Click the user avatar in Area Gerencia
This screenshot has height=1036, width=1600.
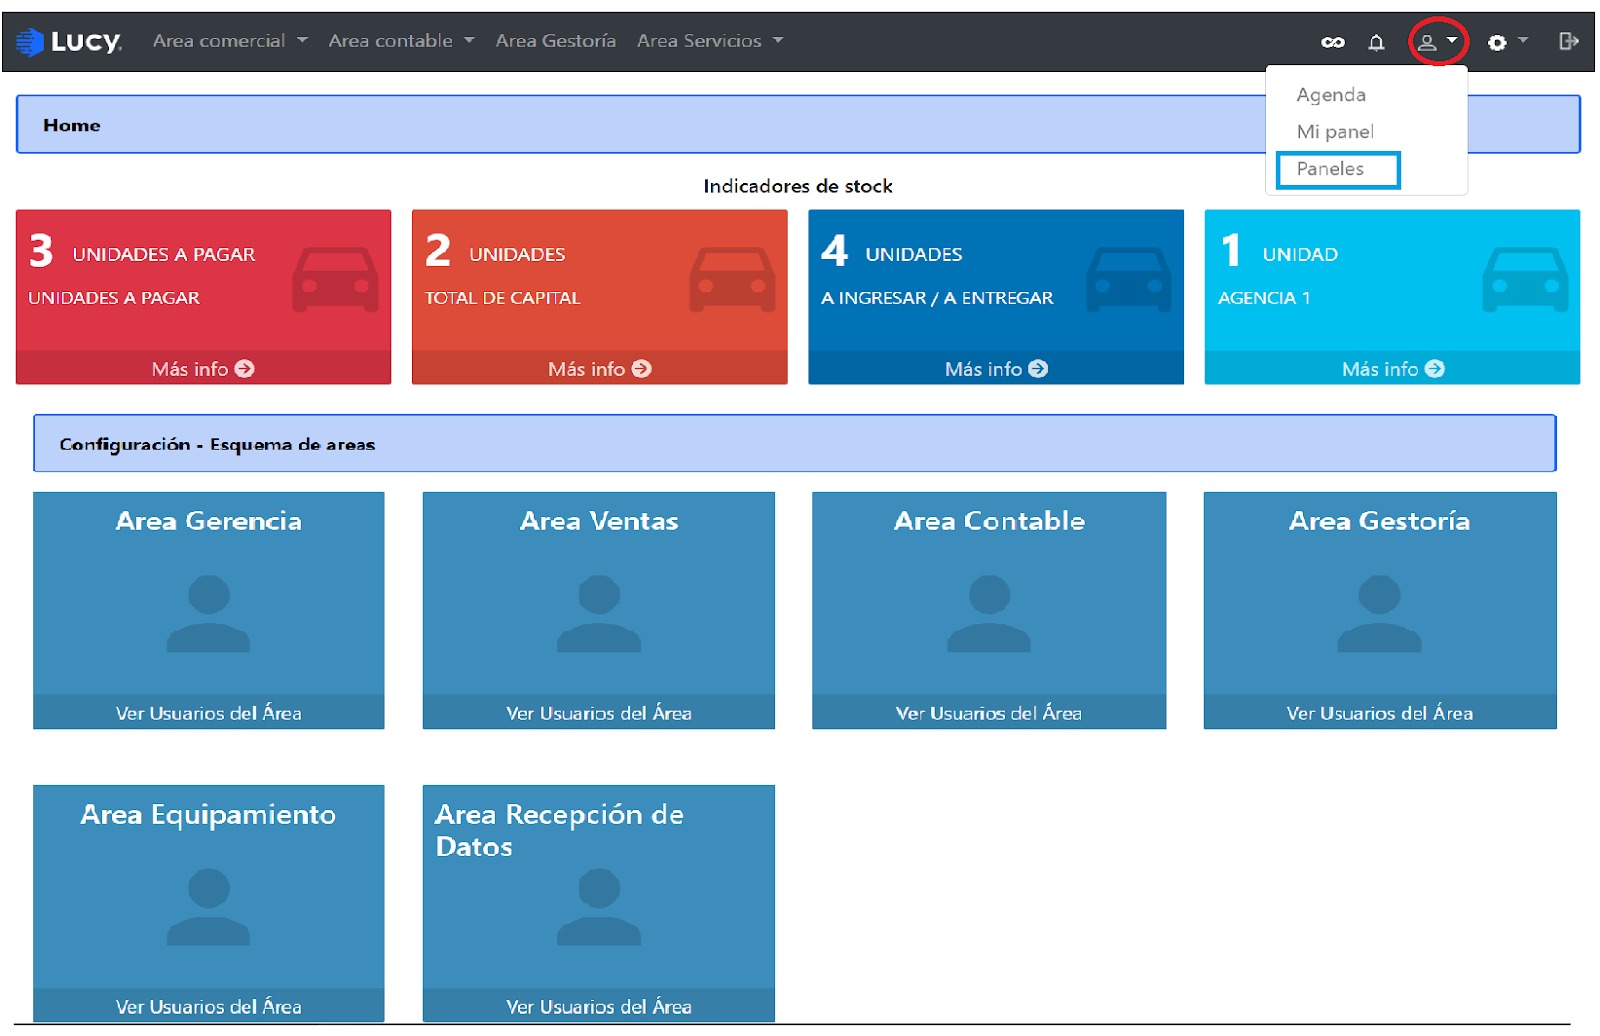208,613
